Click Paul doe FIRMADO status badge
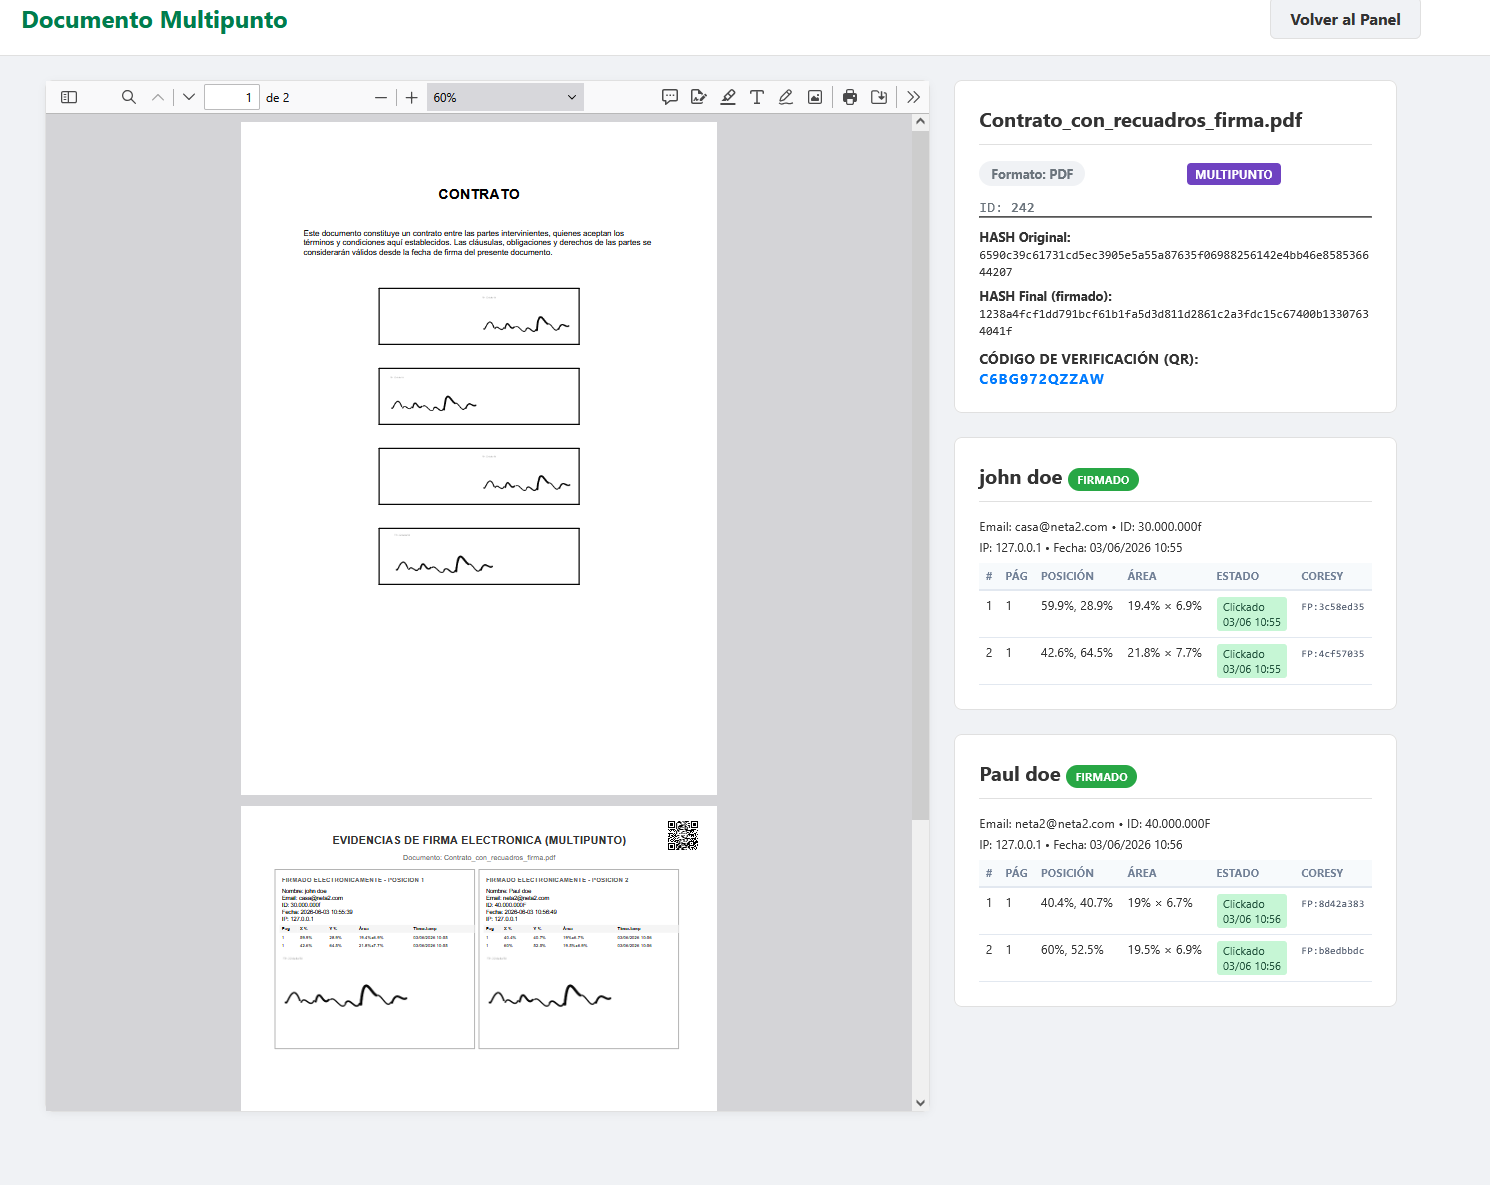The image size is (1490, 1185). coord(1101,777)
